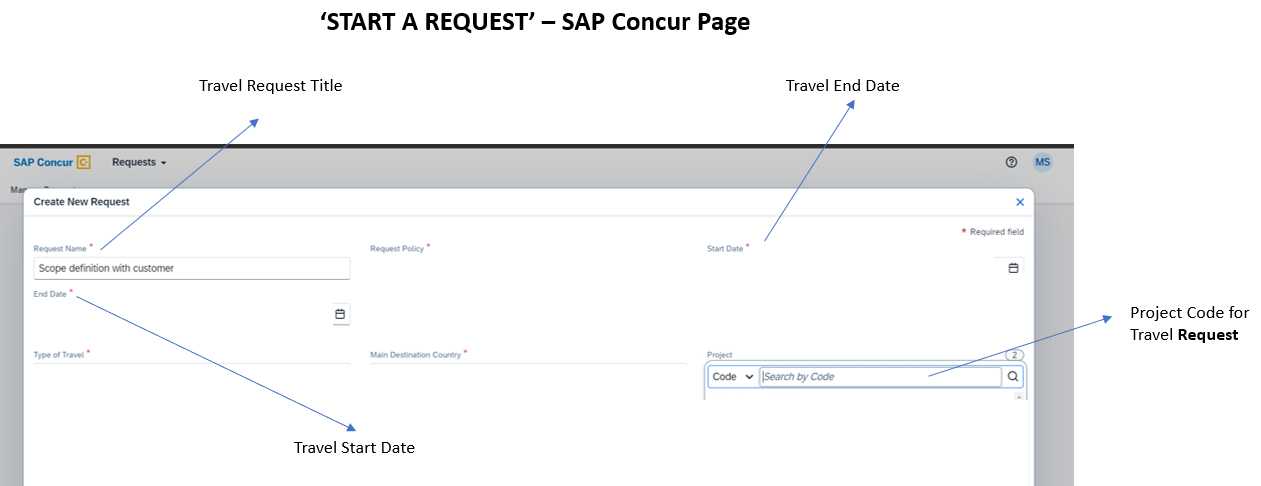Open the End Date calendar picker
Screen dimensions: 1261x486
[340, 314]
